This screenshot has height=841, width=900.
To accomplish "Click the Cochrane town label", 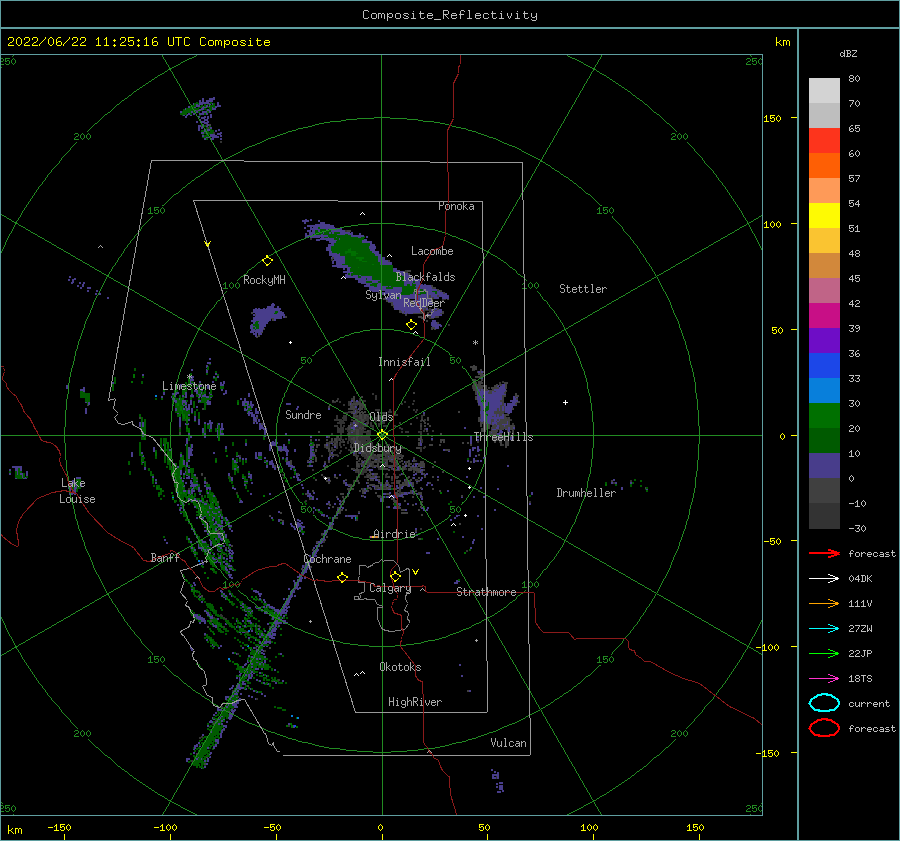I will [x=327, y=559].
